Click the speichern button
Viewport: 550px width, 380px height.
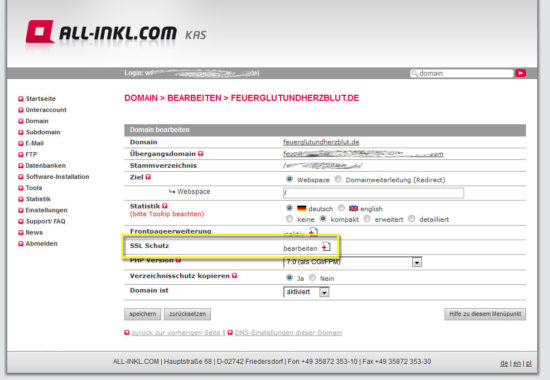pos(142,314)
